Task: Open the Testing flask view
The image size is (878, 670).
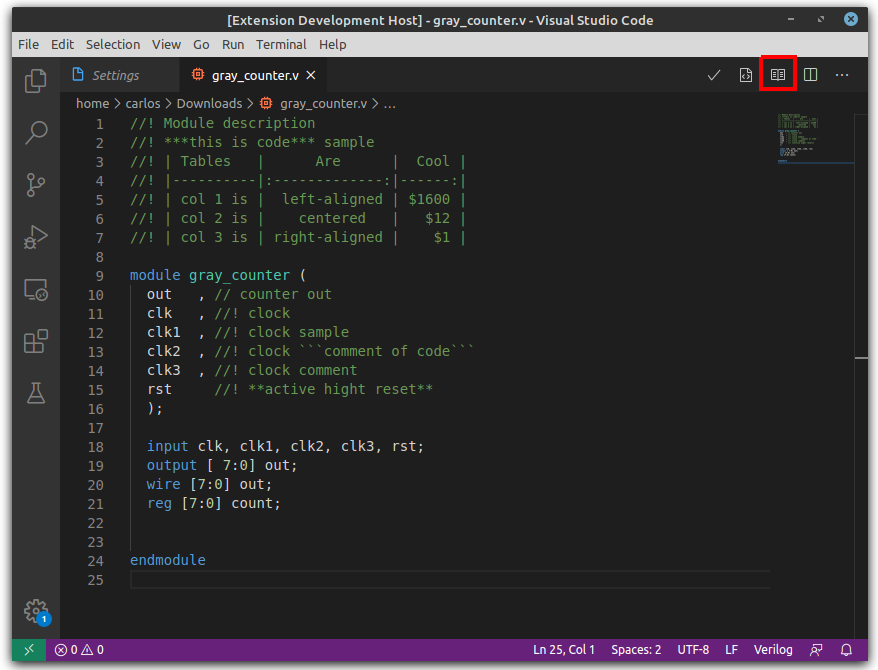Action: pyautogui.click(x=36, y=393)
